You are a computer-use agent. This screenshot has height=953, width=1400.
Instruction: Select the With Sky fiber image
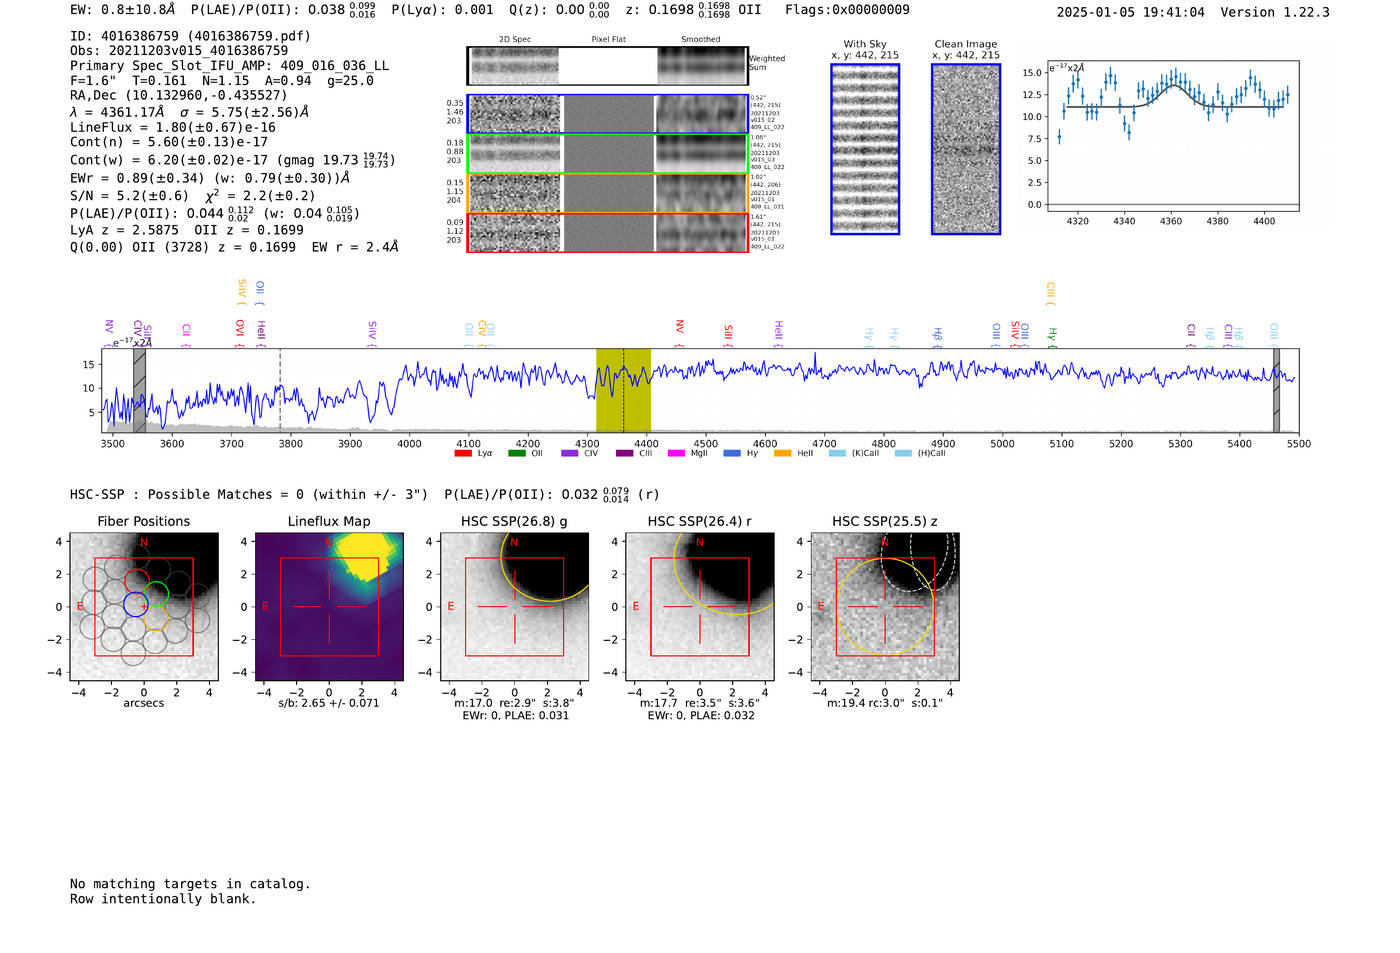click(x=865, y=149)
